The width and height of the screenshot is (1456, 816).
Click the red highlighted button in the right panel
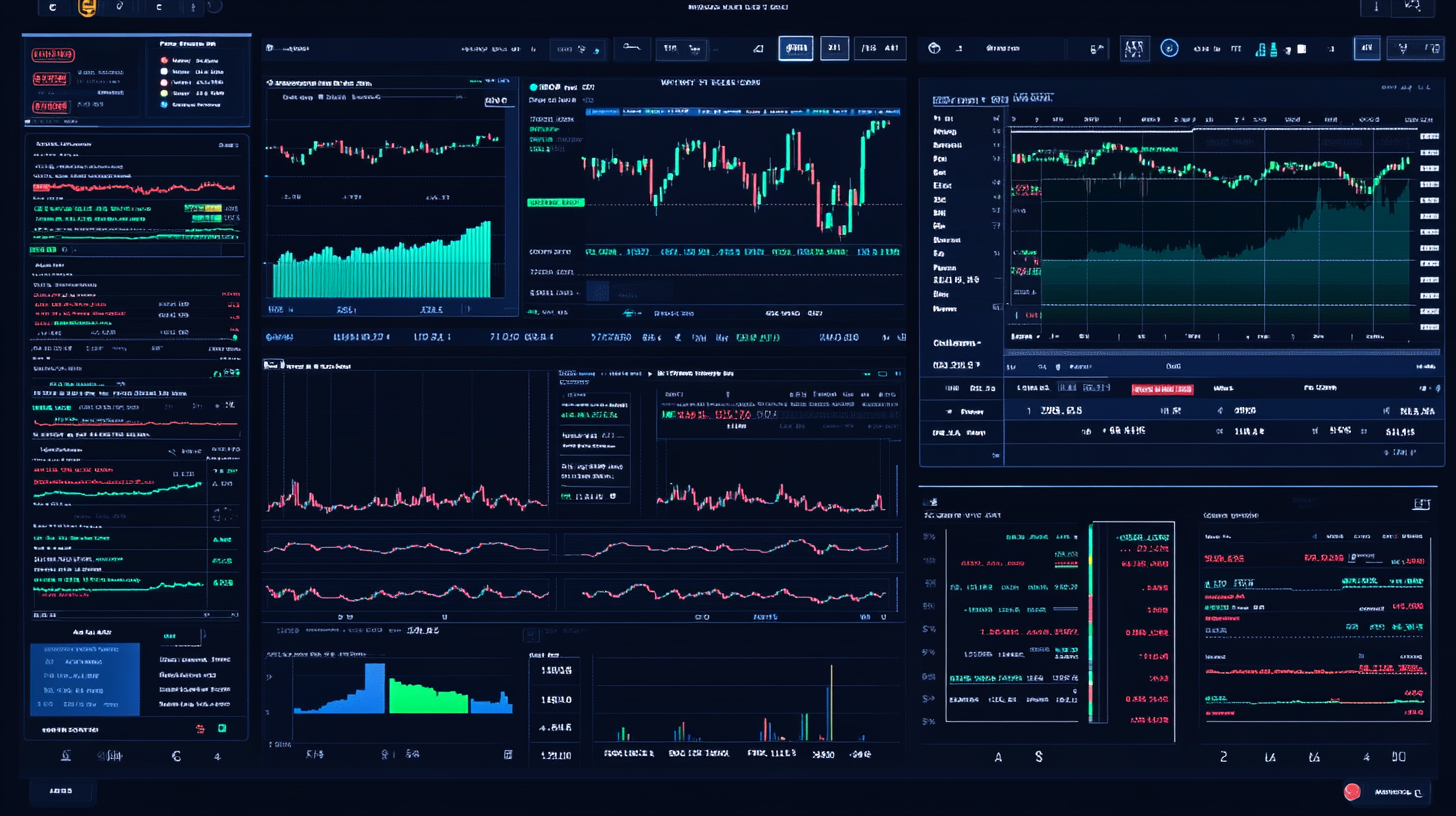coord(1163,388)
